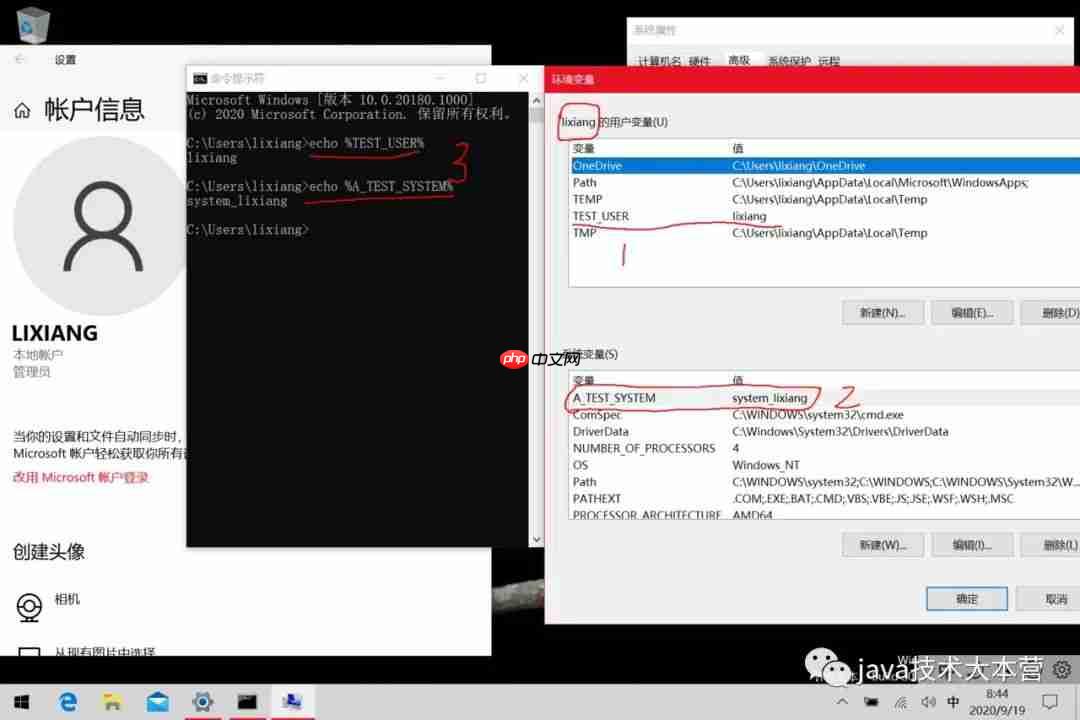1080x720 pixels.
Task: Click the speaker icon in the system tray
Action: (x=928, y=702)
